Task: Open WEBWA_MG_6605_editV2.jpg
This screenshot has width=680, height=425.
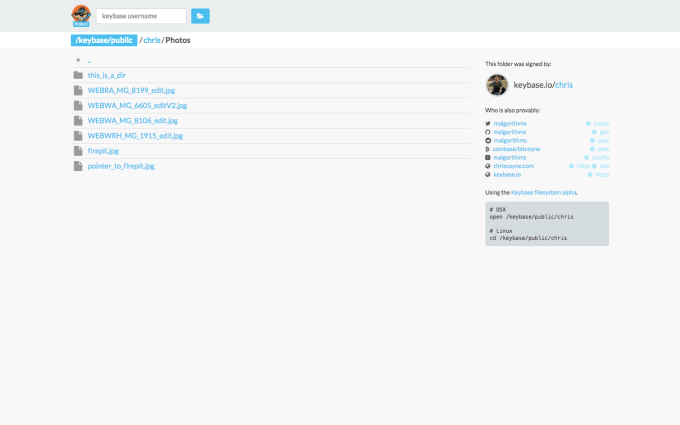Action: point(137,105)
